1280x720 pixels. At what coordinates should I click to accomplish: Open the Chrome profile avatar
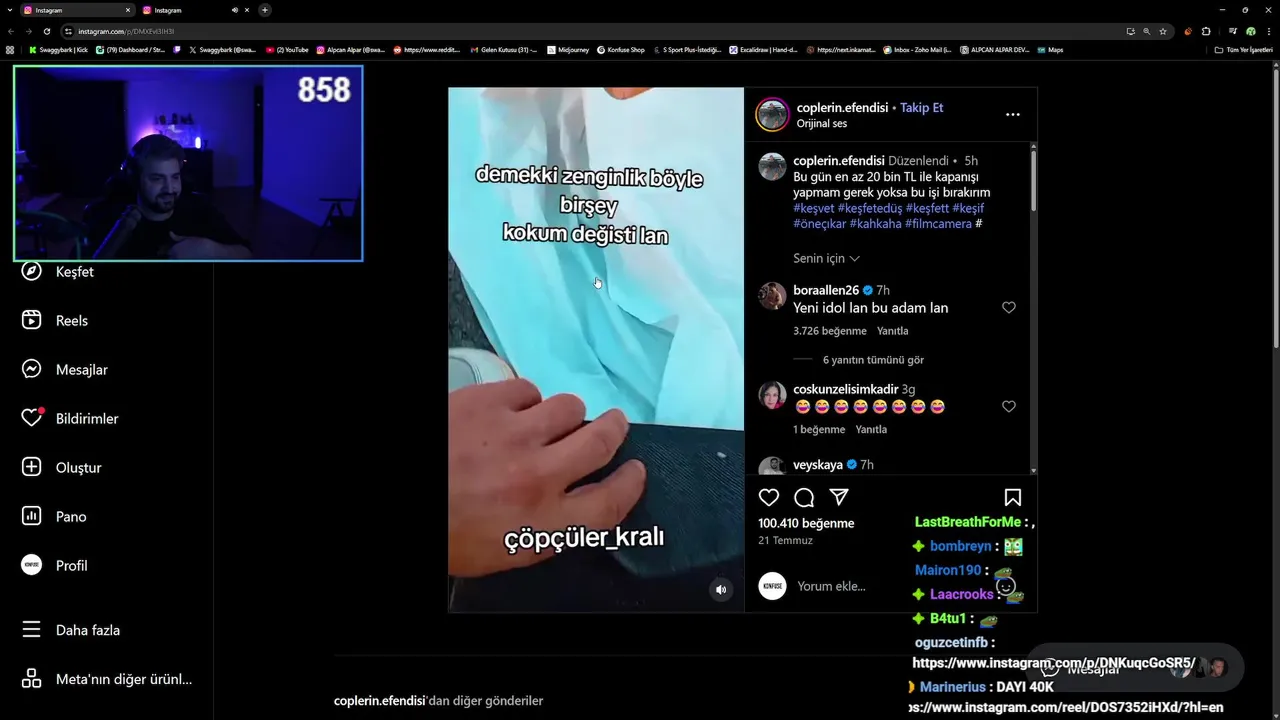click(1251, 31)
